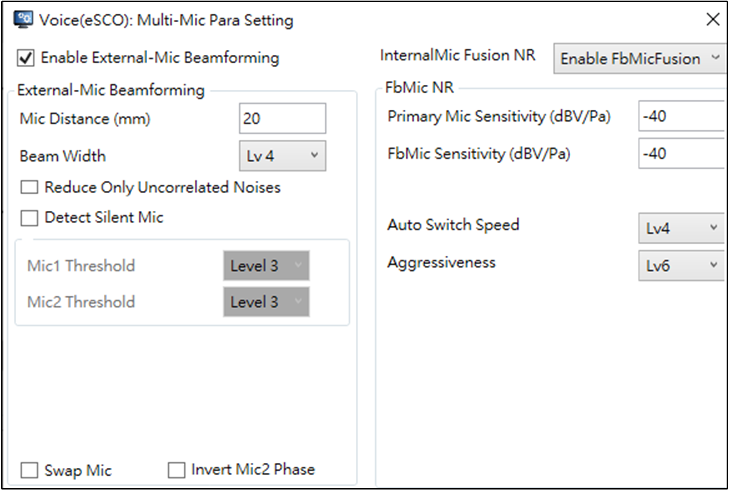Click the Mic1 Threshold dropdown
This screenshot has width=729, height=490.
pos(266,265)
